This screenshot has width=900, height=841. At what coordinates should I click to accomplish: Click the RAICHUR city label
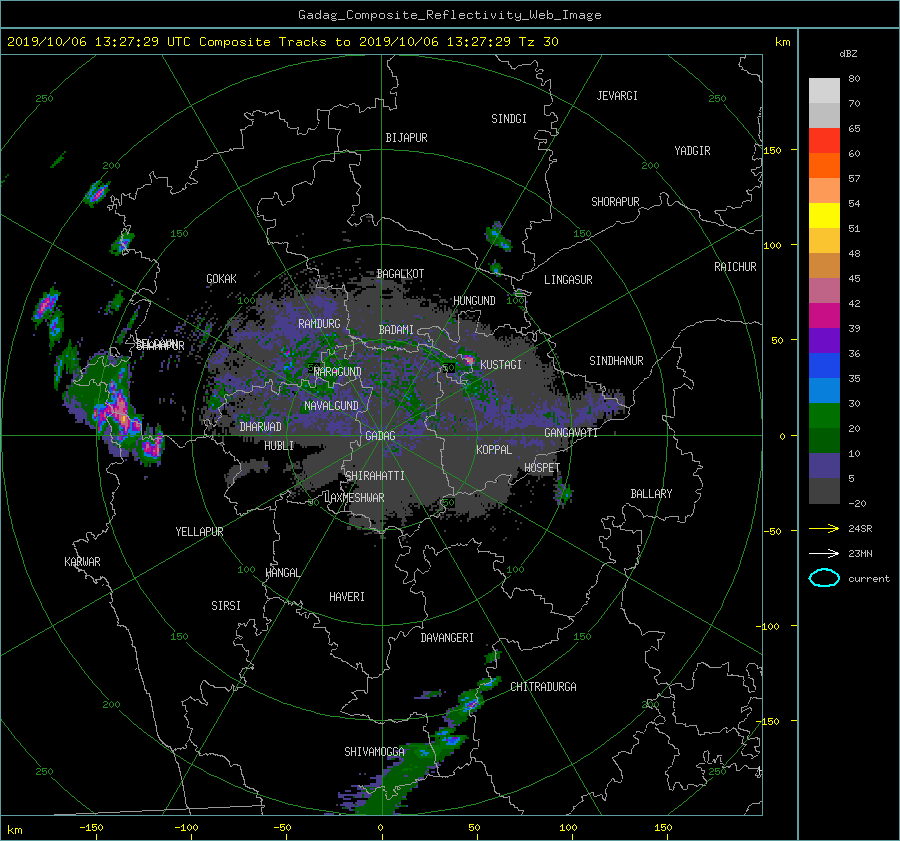(735, 267)
